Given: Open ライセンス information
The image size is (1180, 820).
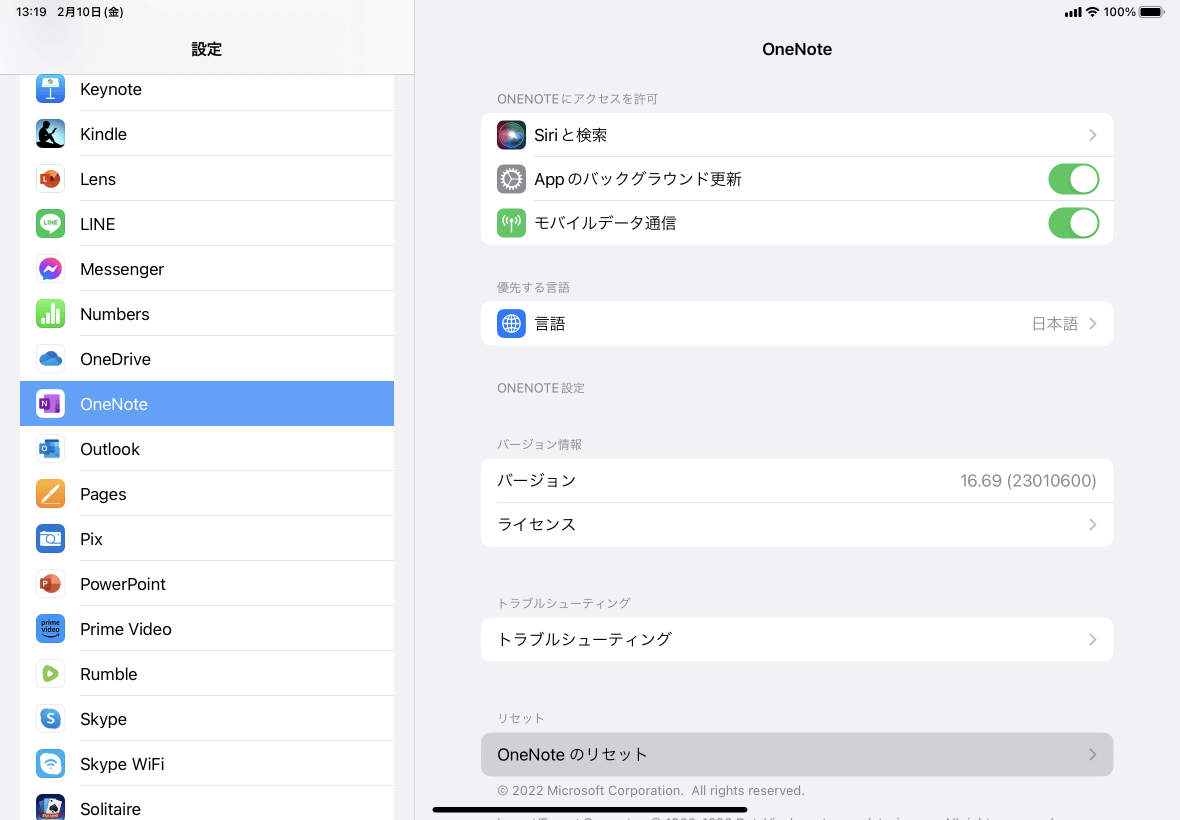Looking at the screenshot, I should (x=797, y=524).
